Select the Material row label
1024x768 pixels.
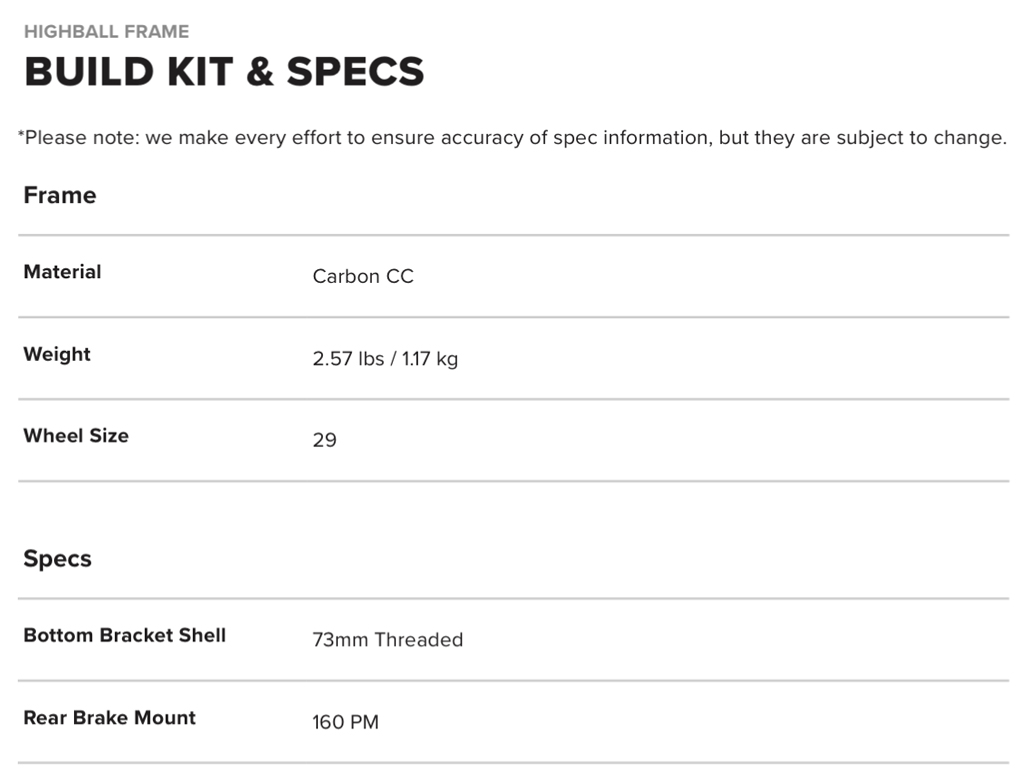(x=62, y=272)
